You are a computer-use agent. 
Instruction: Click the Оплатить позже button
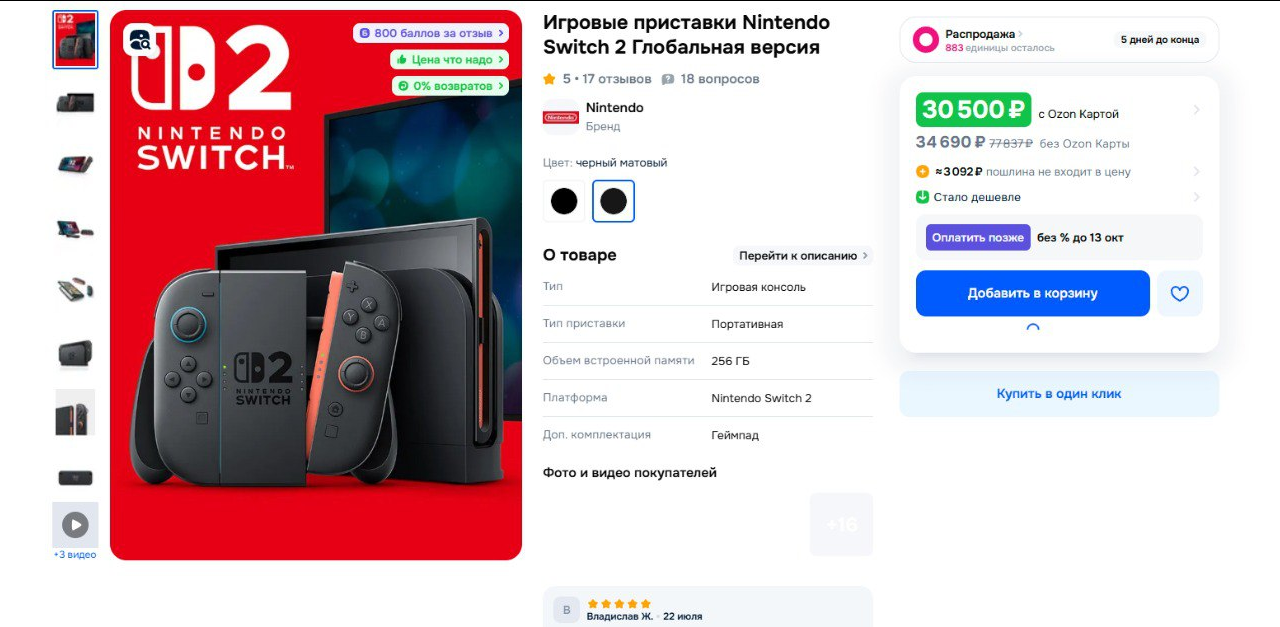[978, 237]
